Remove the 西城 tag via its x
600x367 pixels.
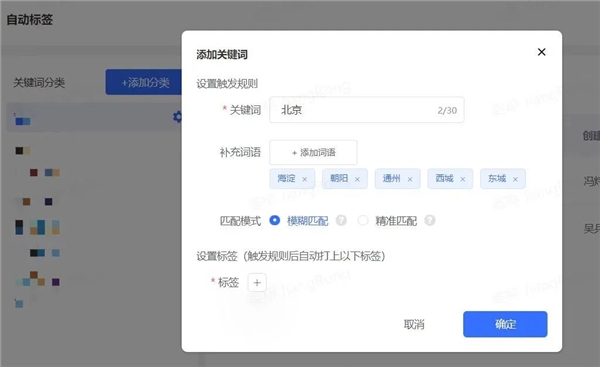[463, 179]
